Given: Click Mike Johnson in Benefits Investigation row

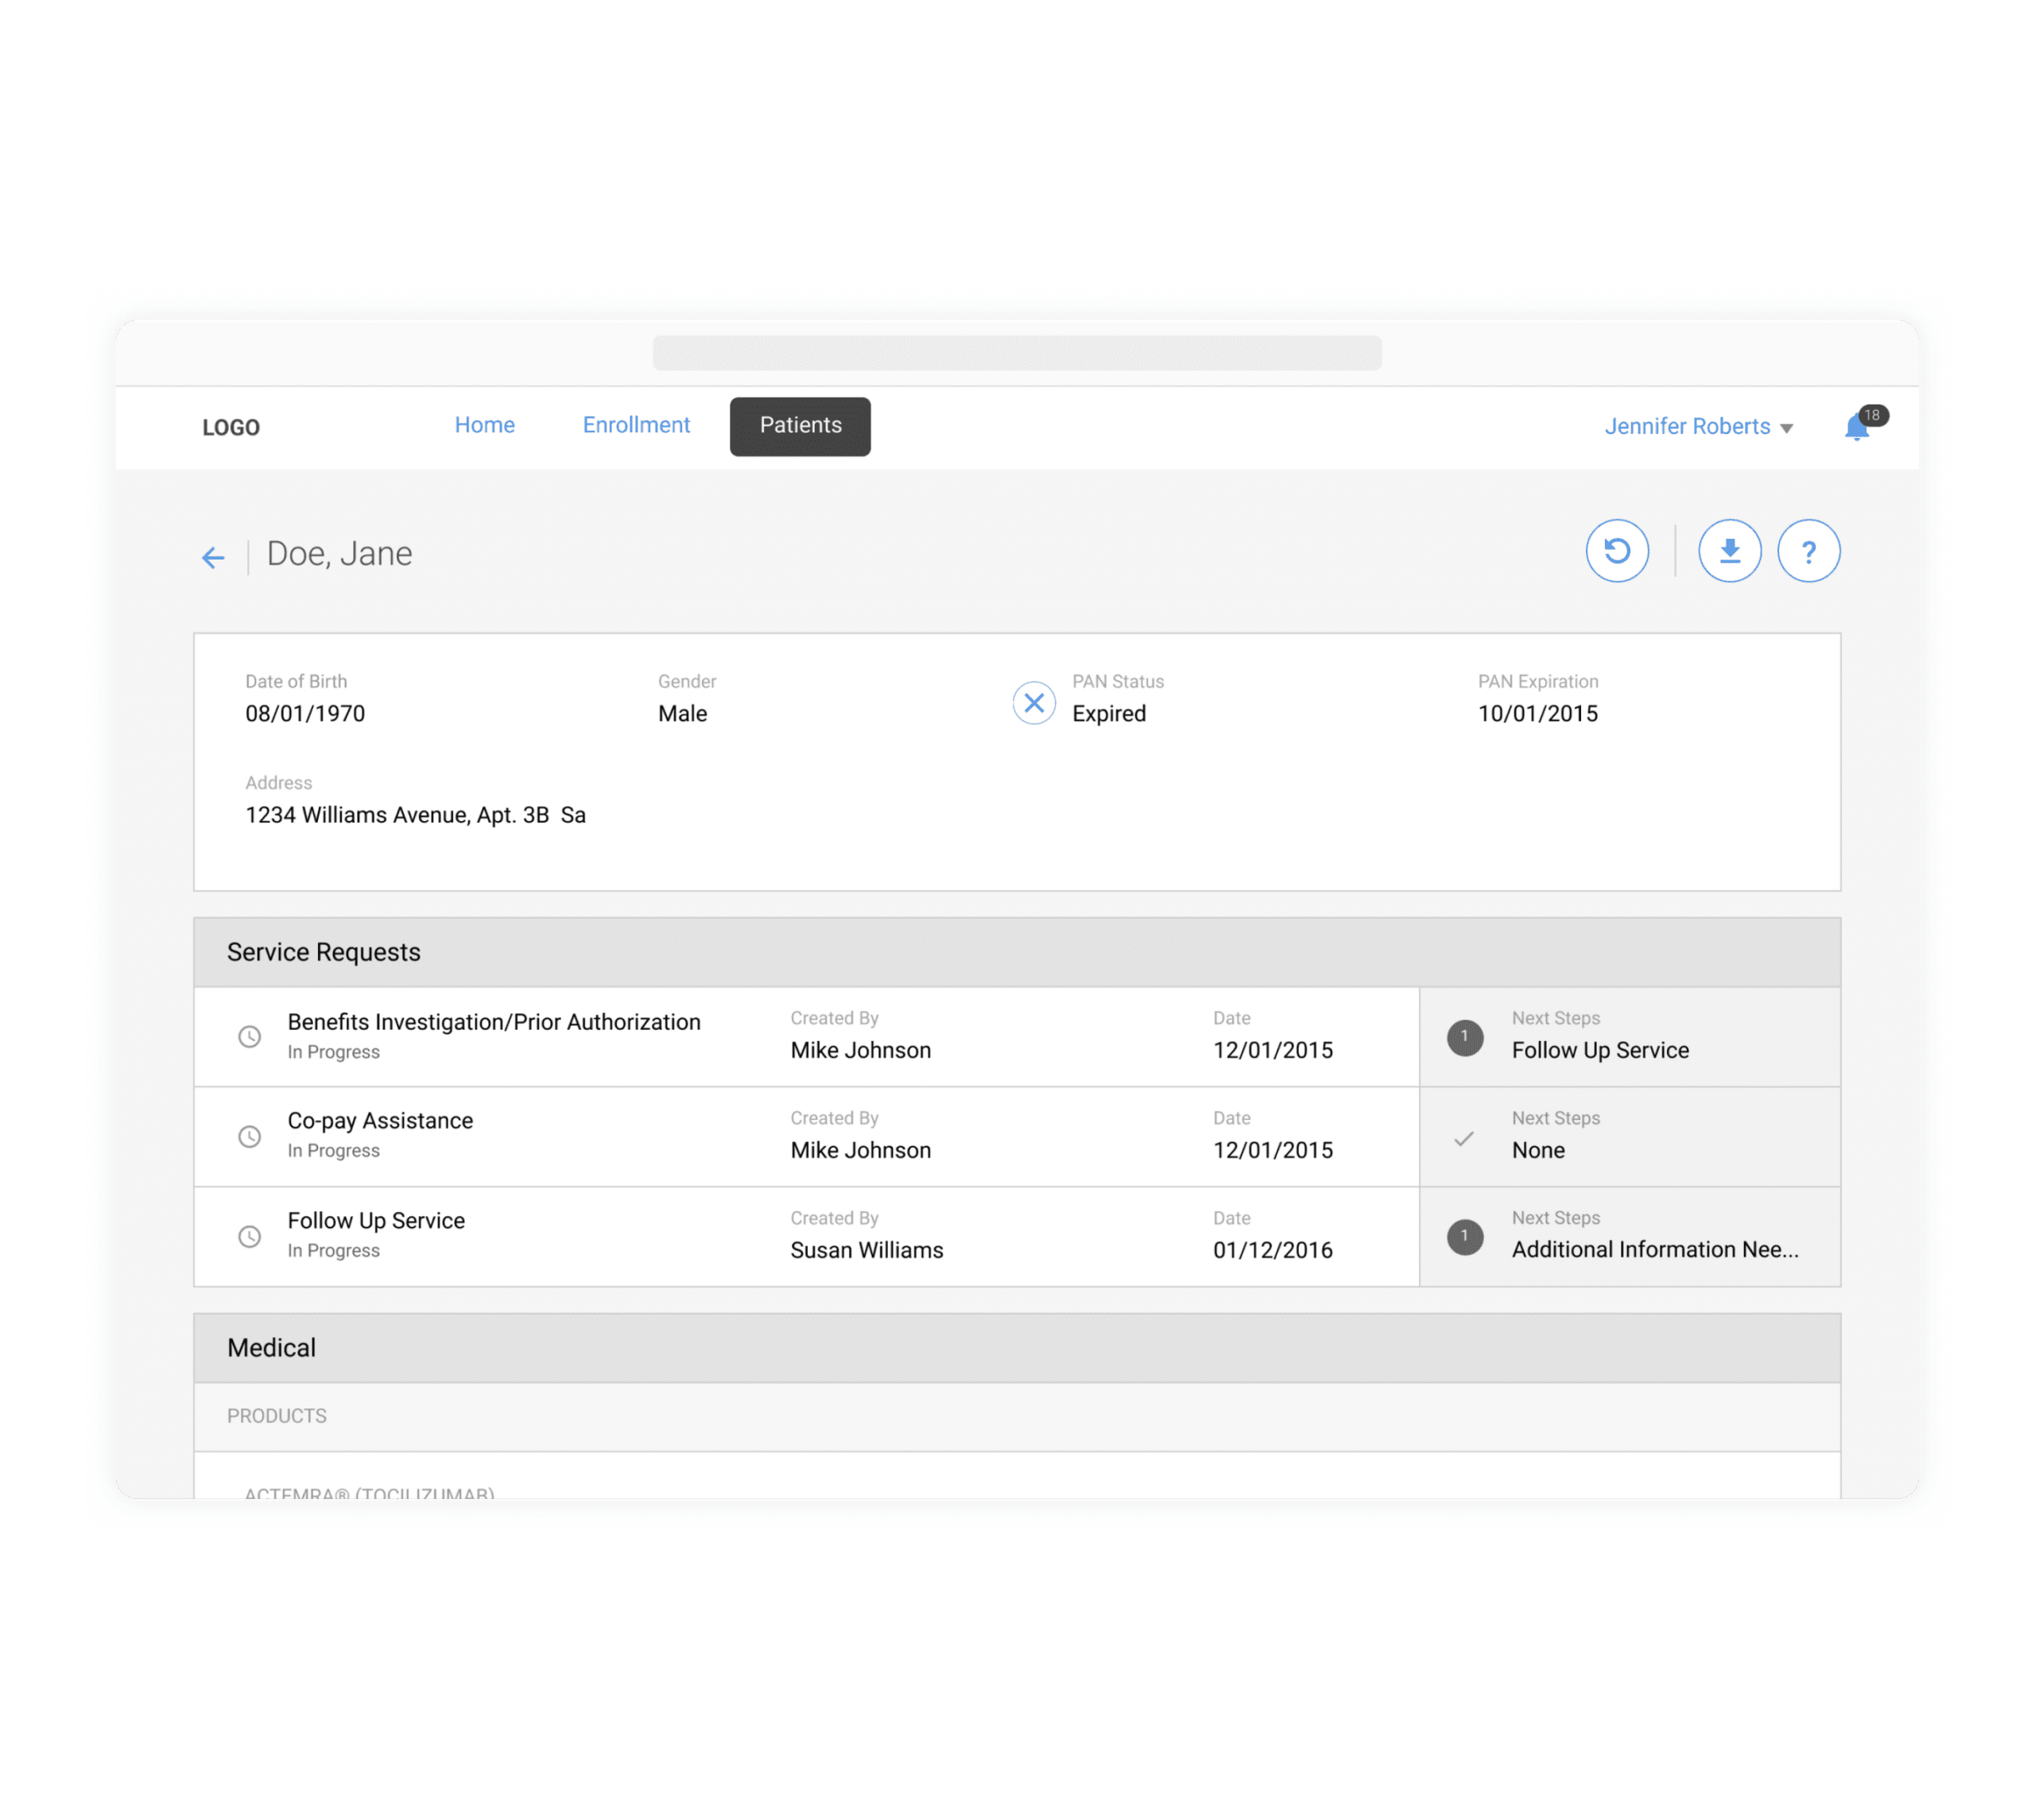Looking at the screenshot, I should coord(860,1050).
